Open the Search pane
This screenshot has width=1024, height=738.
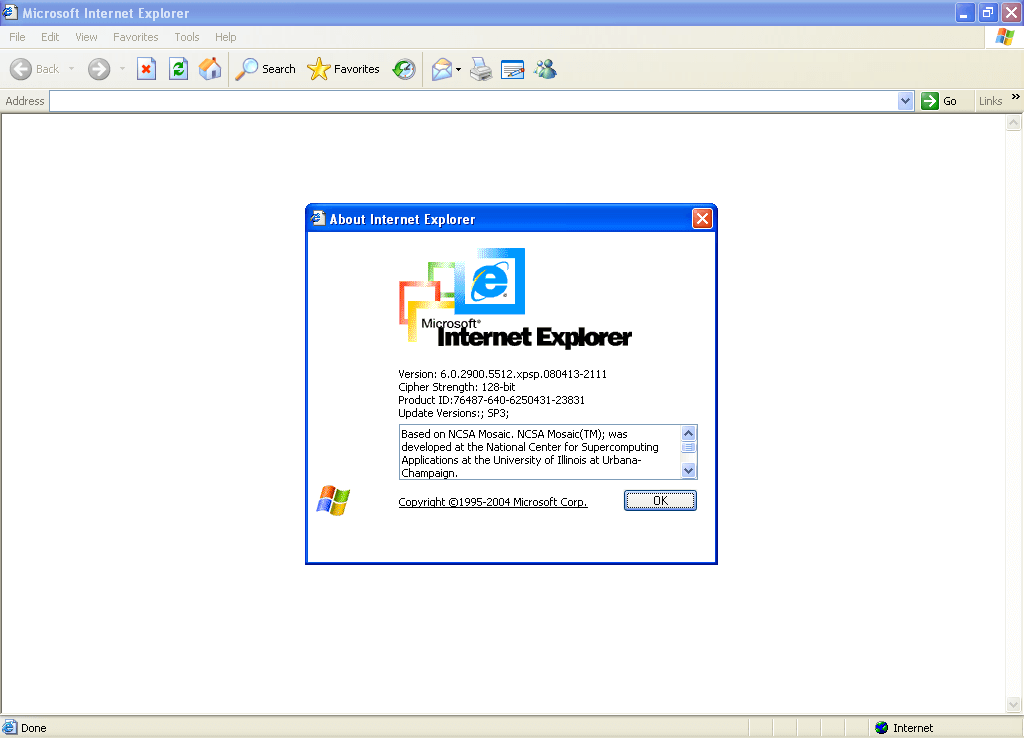(265, 68)
